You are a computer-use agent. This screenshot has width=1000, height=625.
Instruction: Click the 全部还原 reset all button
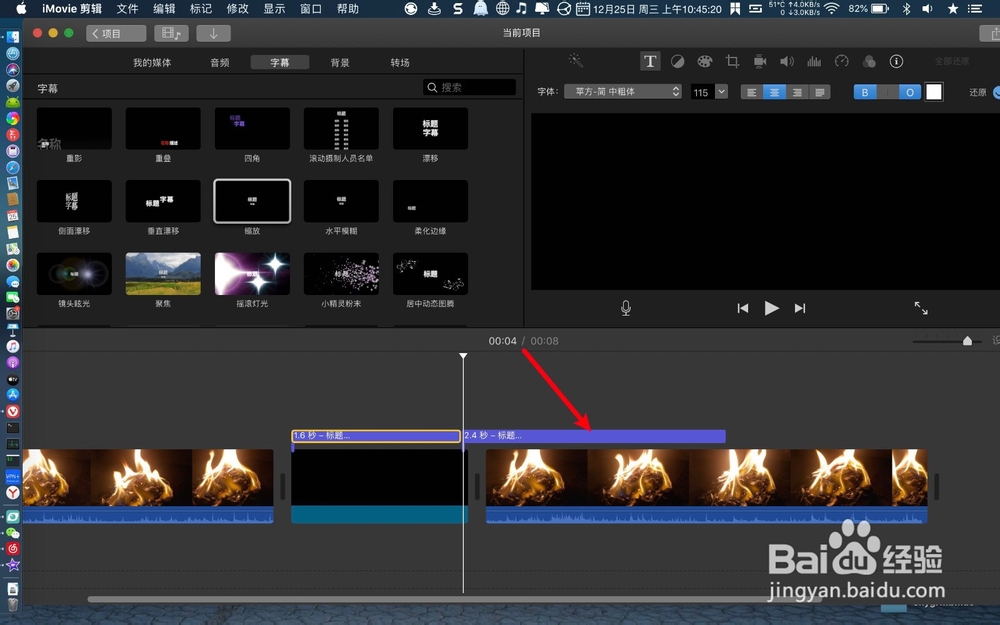(x=952, y=61)
